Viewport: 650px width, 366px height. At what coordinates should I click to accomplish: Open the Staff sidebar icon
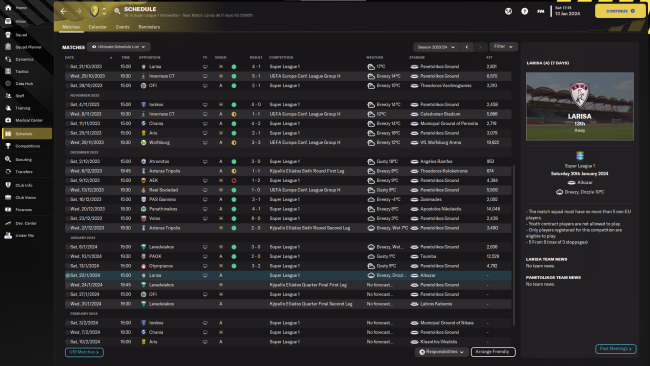click(x=8, y=96)
